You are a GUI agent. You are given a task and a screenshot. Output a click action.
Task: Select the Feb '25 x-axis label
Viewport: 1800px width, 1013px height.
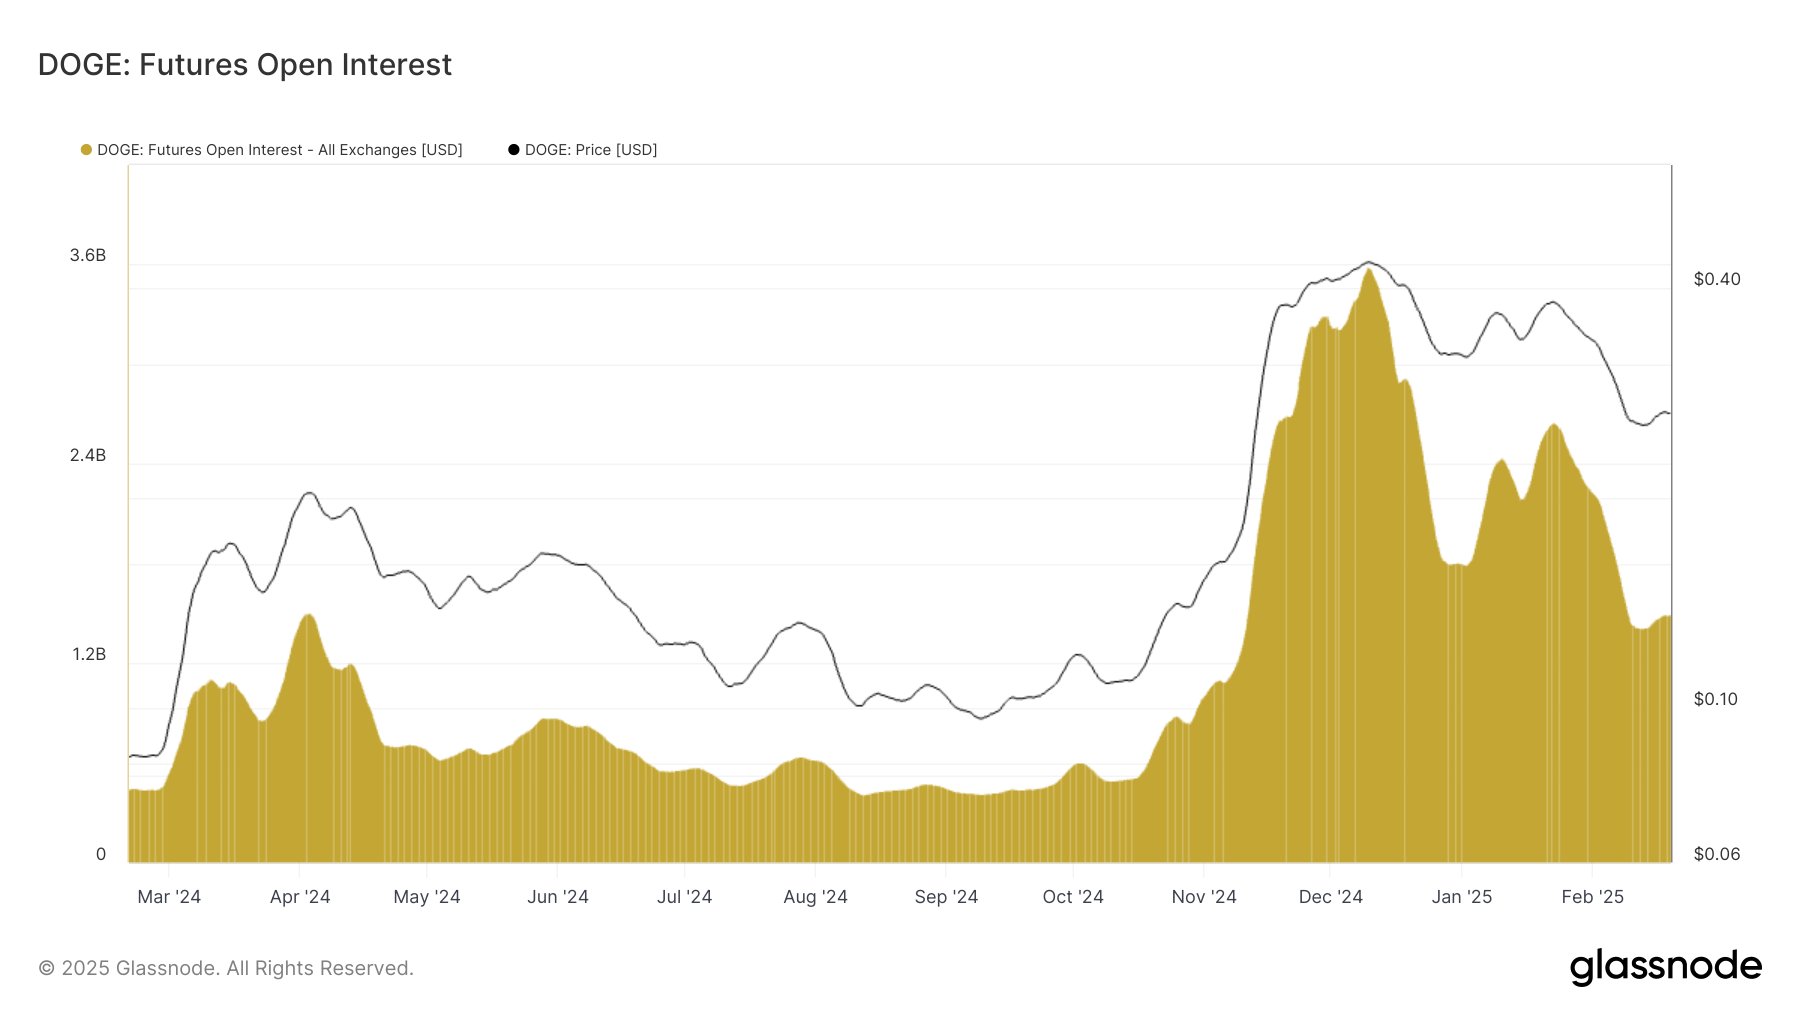click(x=1592, y=897)
